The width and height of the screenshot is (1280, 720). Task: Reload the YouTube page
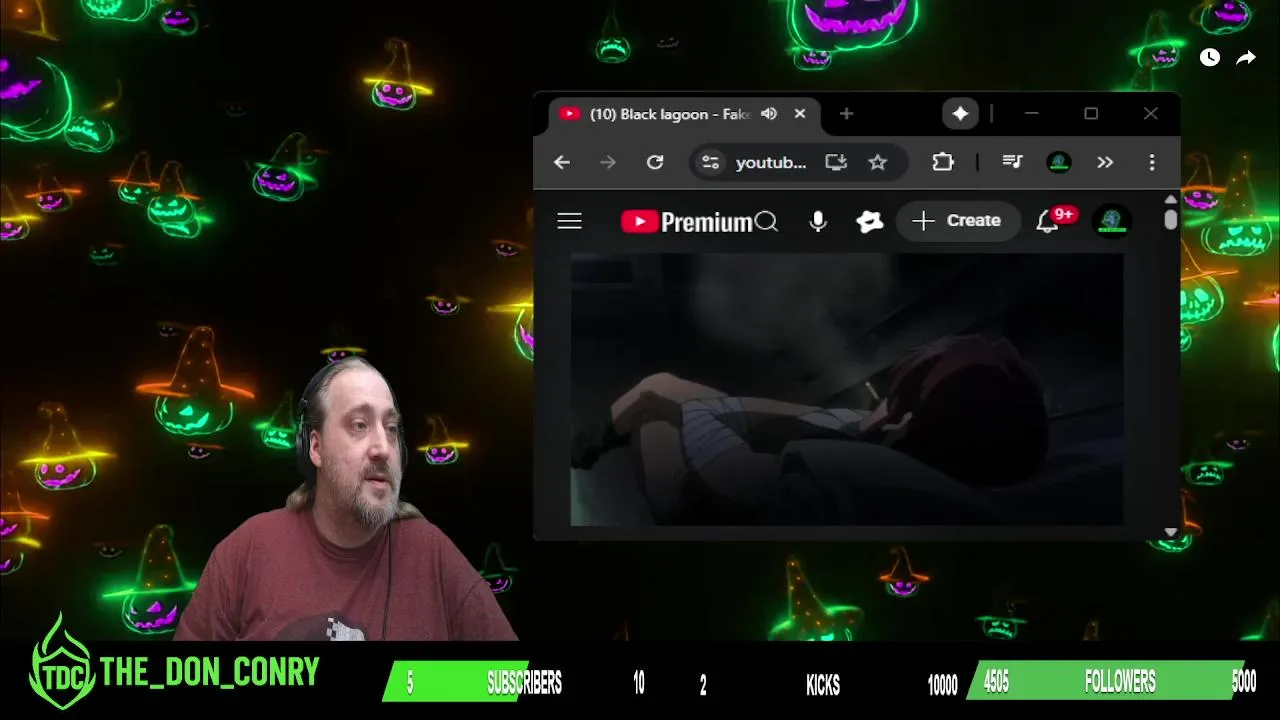coord(655,162)
